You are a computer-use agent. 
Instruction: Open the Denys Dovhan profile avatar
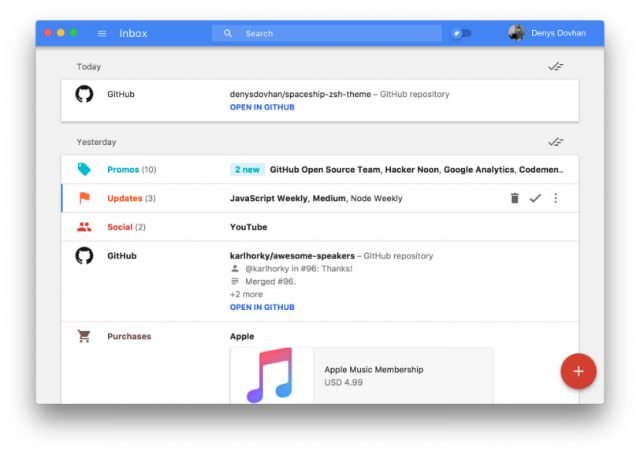(516, 33)
